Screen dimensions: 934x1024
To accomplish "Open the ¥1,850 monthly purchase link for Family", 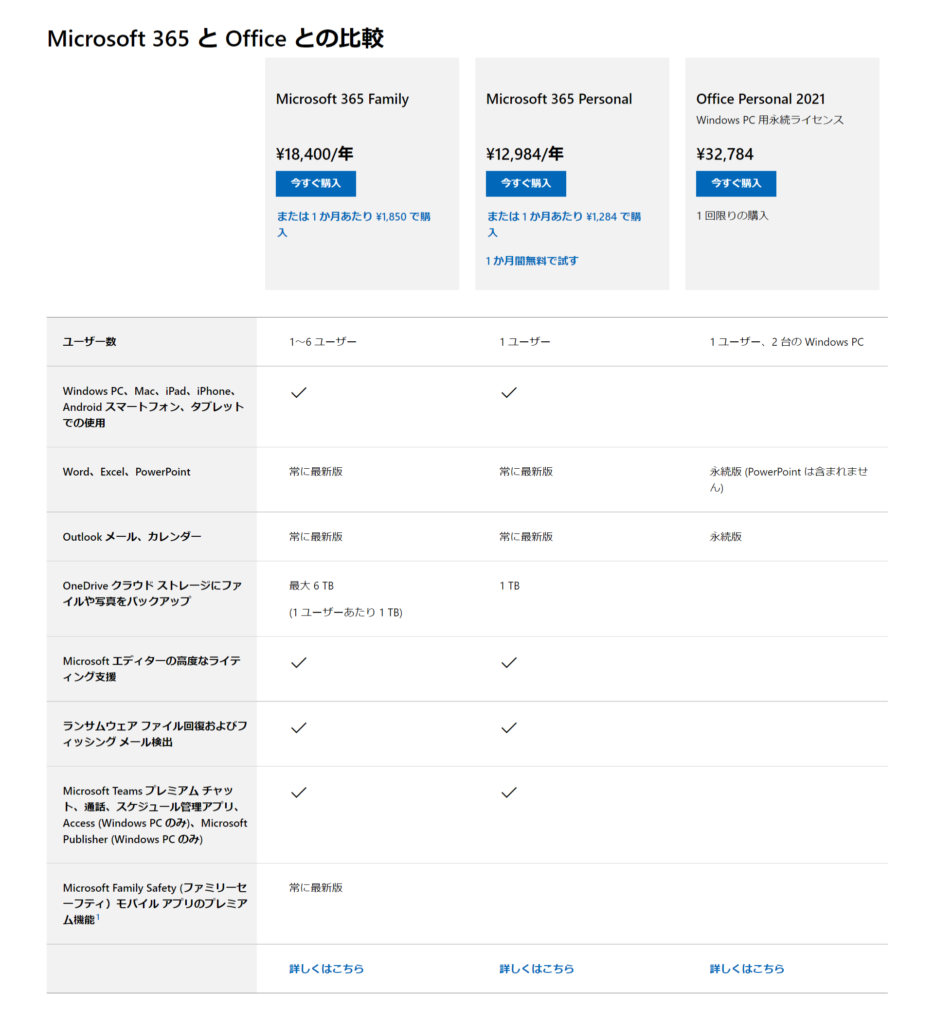I will click(x=353, y=224).
